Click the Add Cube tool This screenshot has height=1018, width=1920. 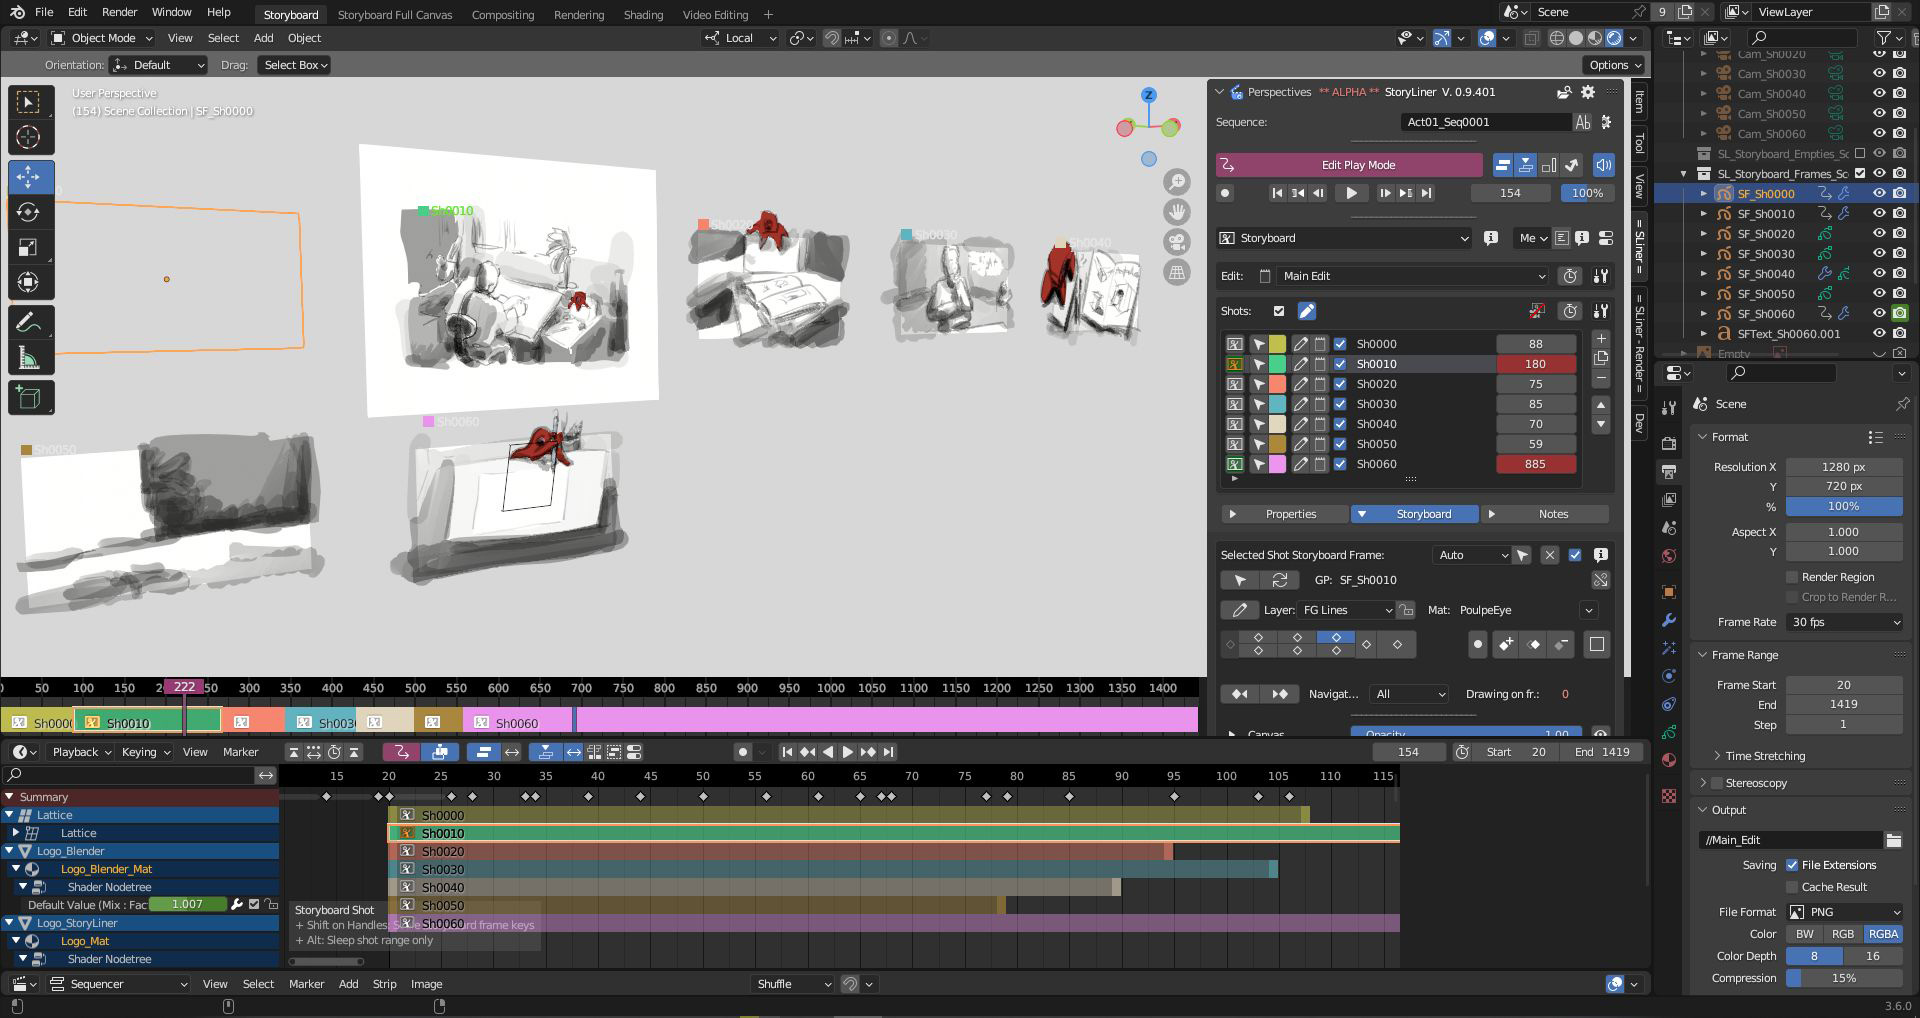[x=29, y=398]
